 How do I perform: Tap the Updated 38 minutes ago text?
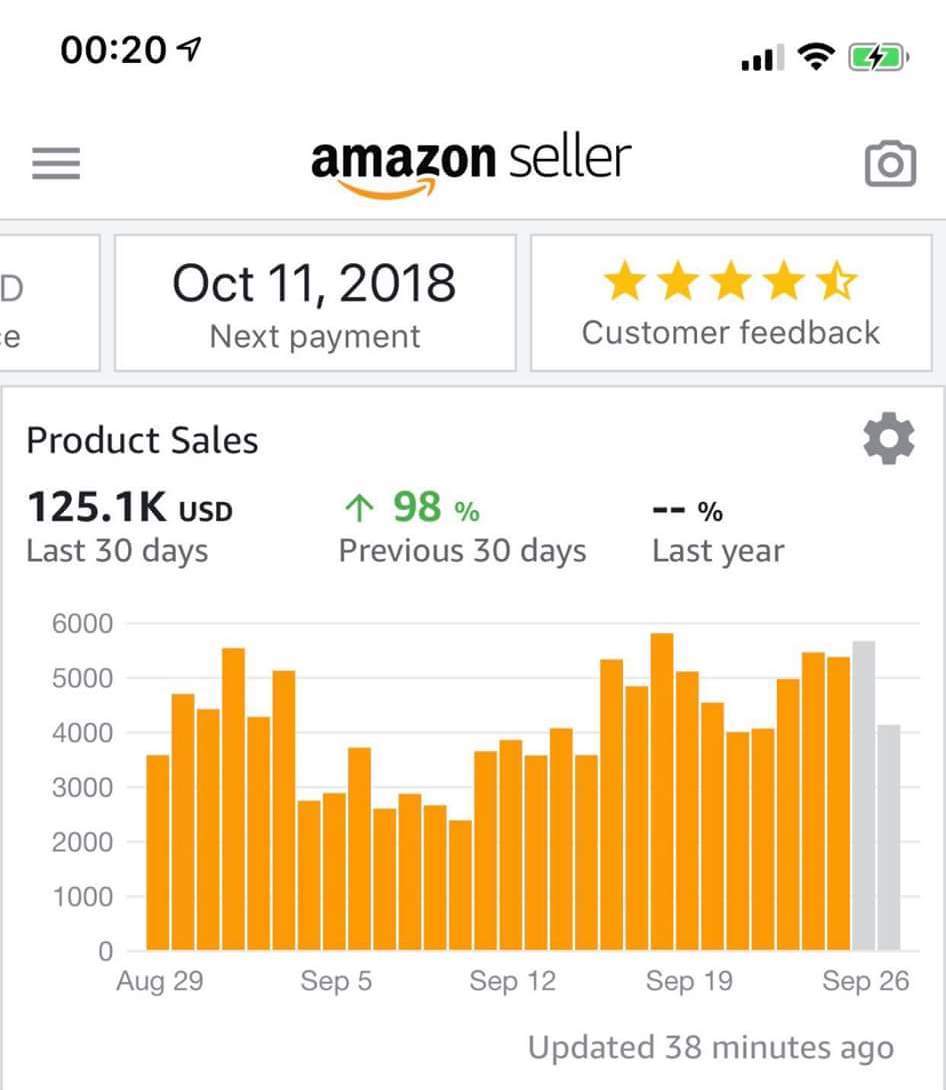(711, 1048)
